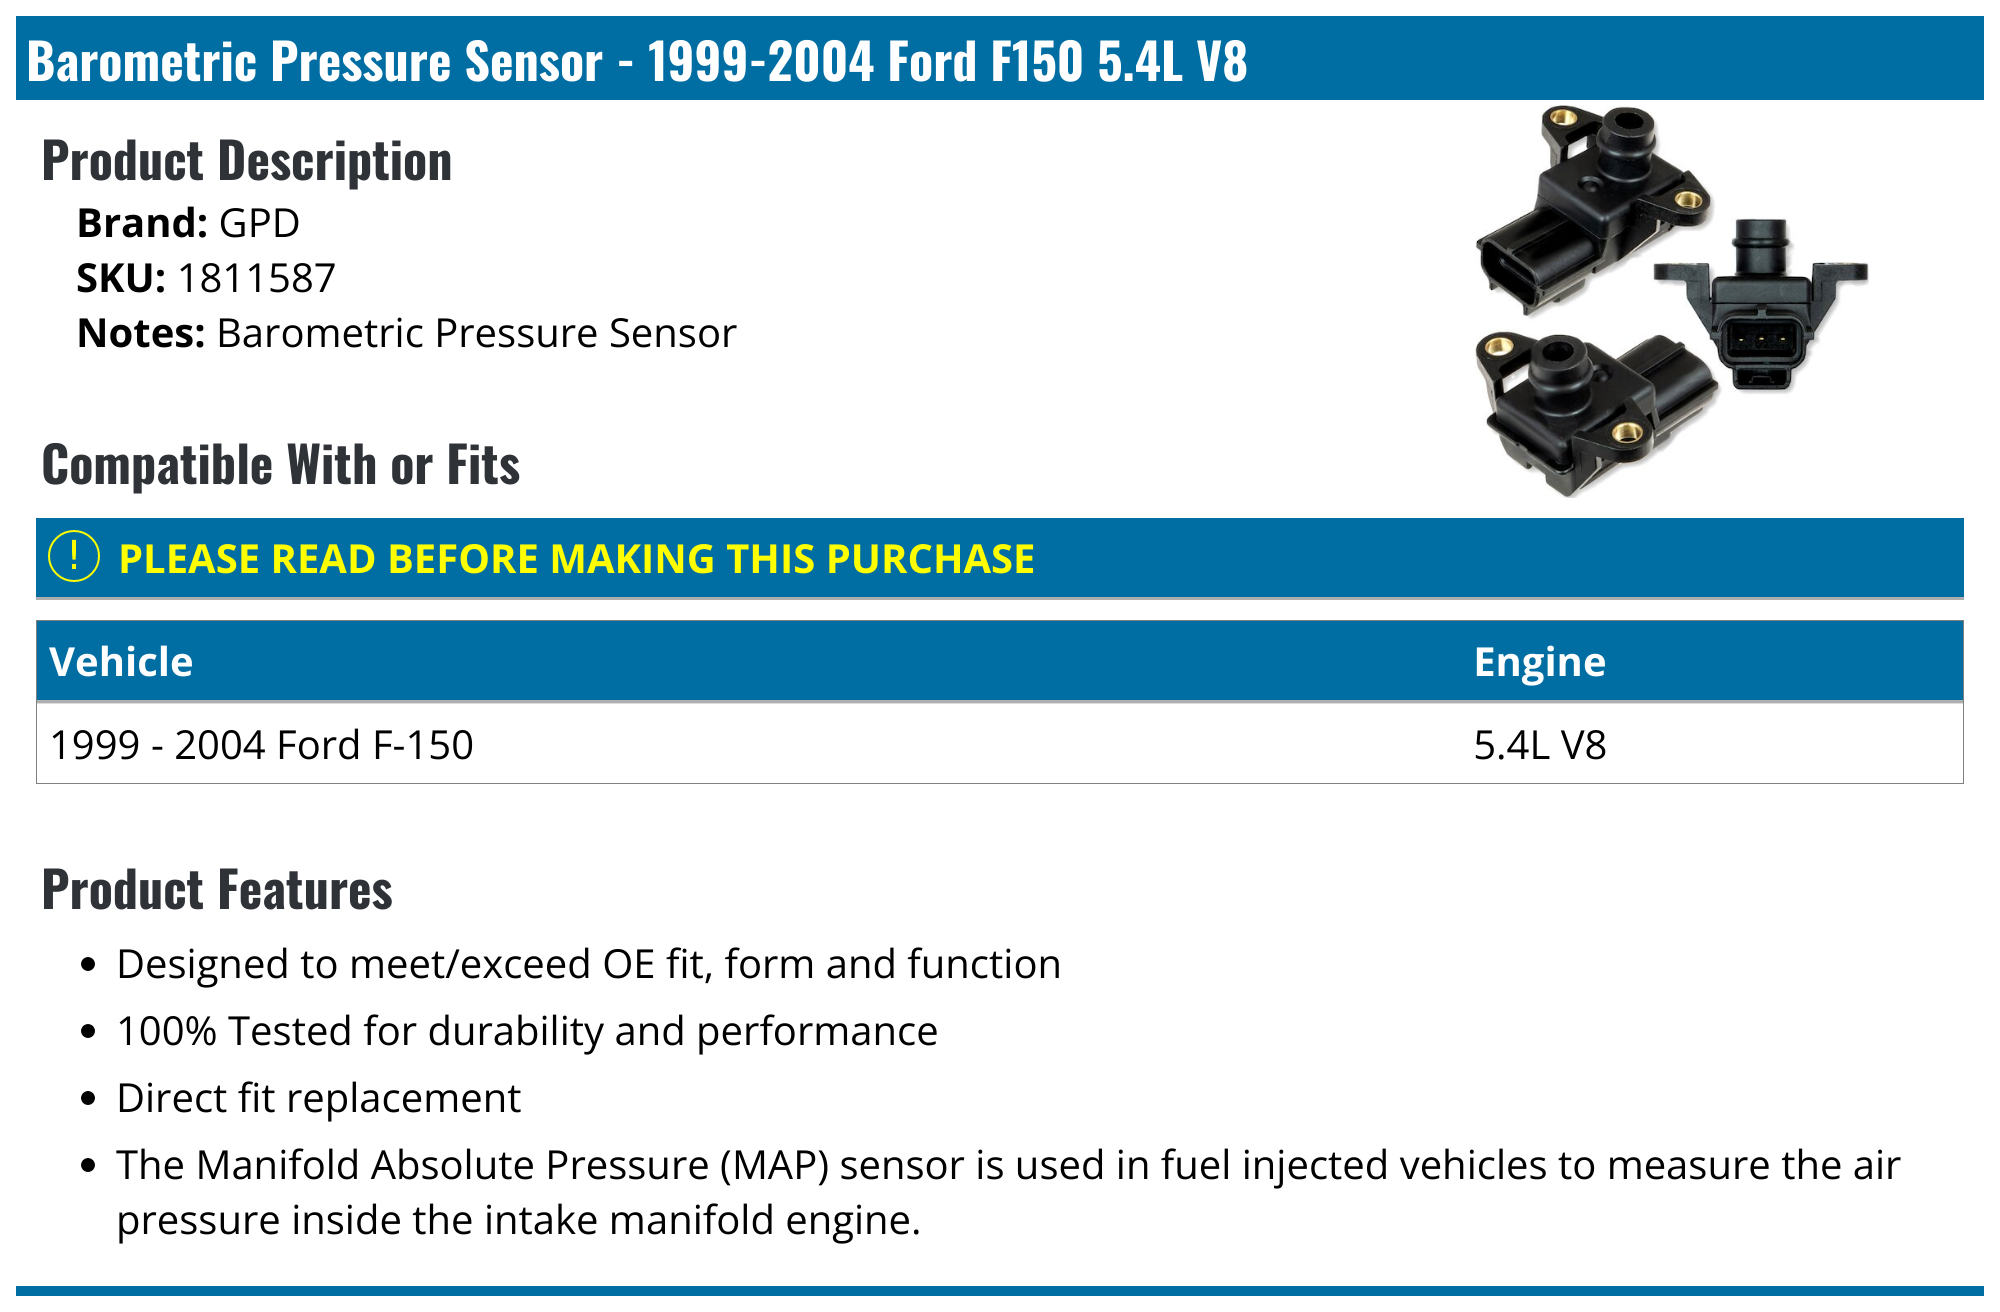Click the Manifold Absolute Pressure sensor bullet
The height and width of the screenshot is (1312, 2000).
[x=1007, y=1165]
